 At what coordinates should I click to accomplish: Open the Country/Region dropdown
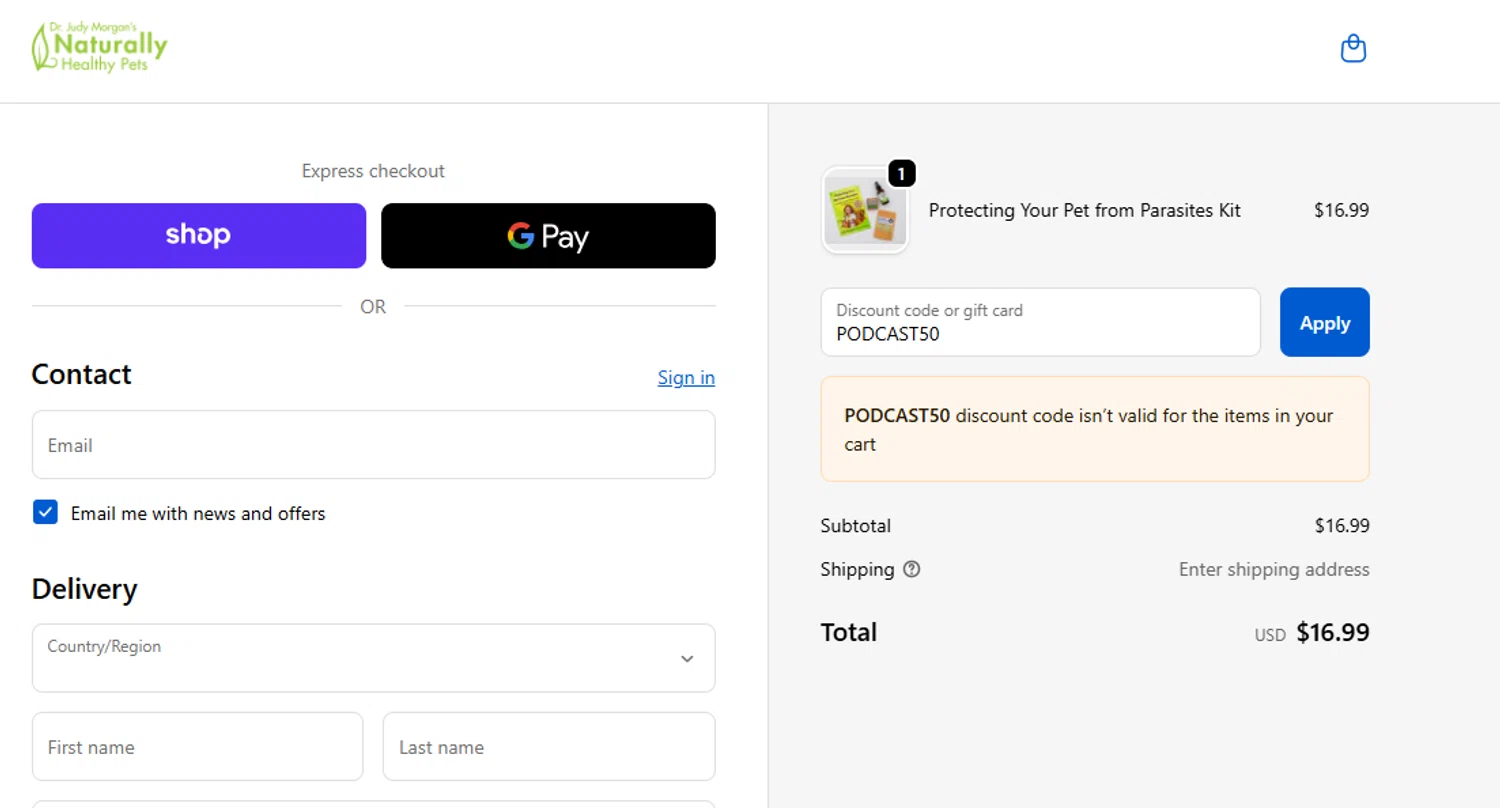[x=373, y=658]
